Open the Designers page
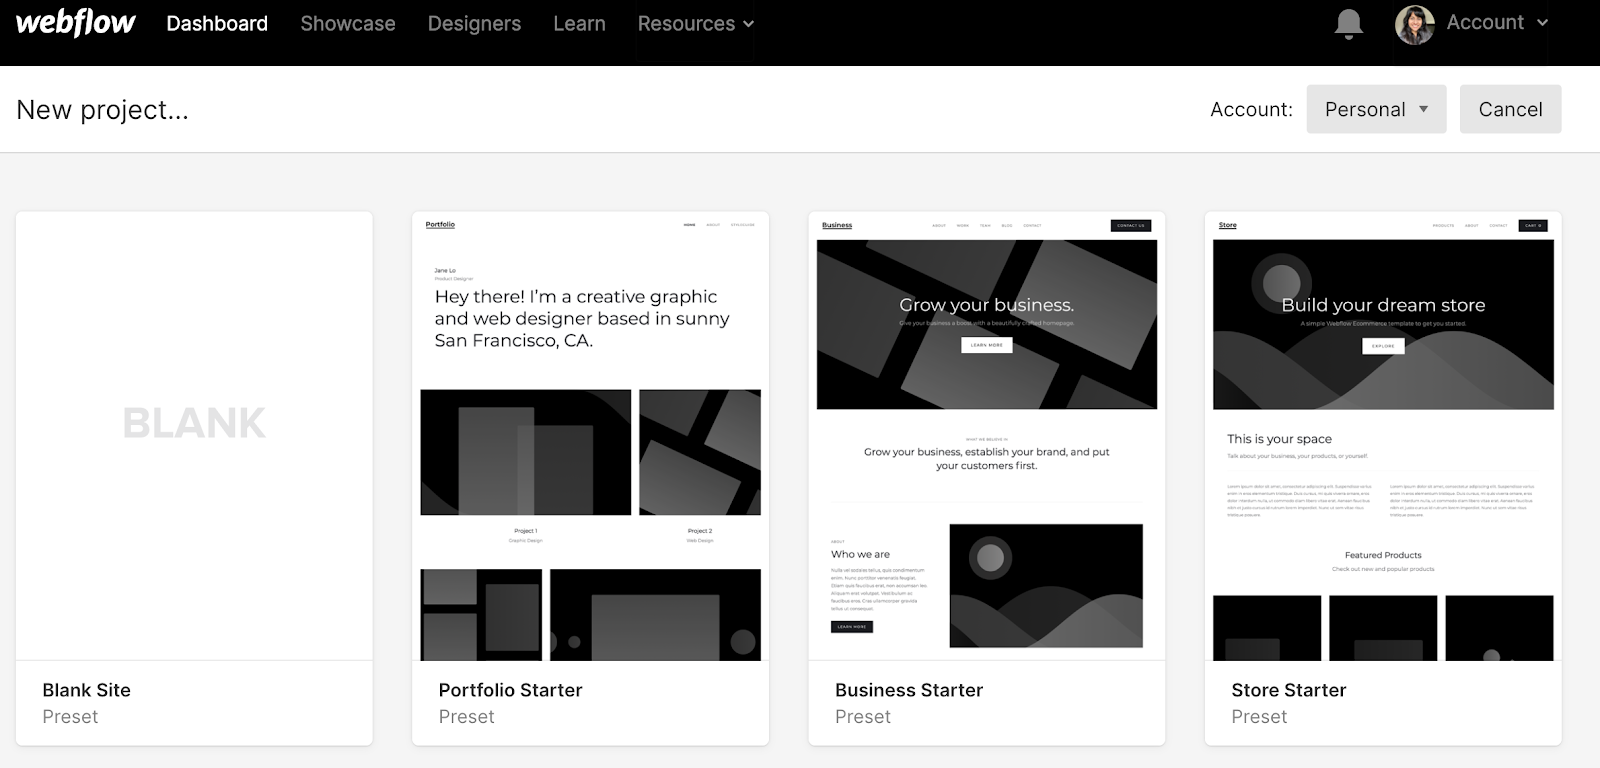 point(474,23)
